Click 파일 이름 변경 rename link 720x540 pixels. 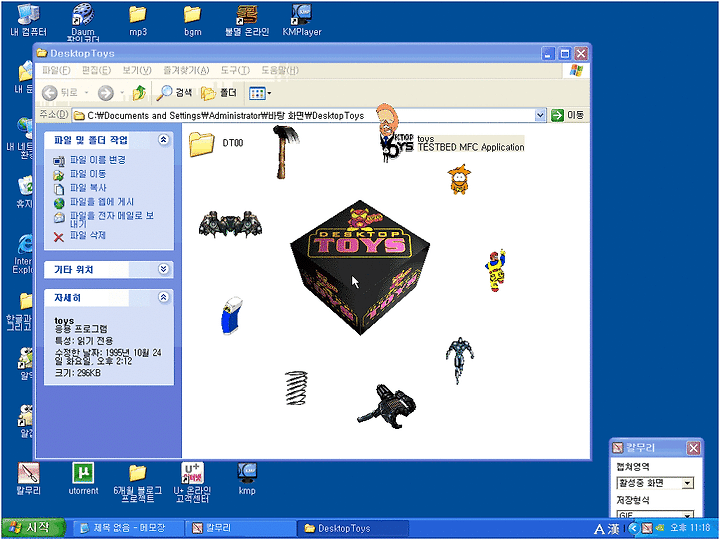(97, 160)
